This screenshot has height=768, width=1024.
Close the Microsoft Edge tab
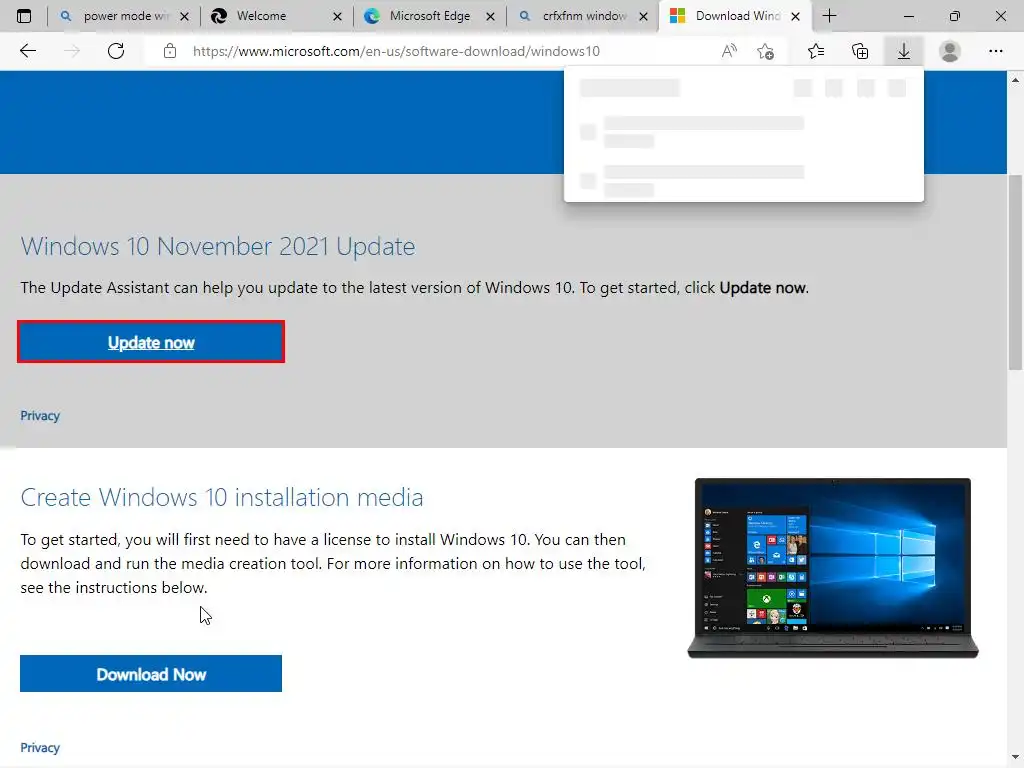(x=490, y=16)
